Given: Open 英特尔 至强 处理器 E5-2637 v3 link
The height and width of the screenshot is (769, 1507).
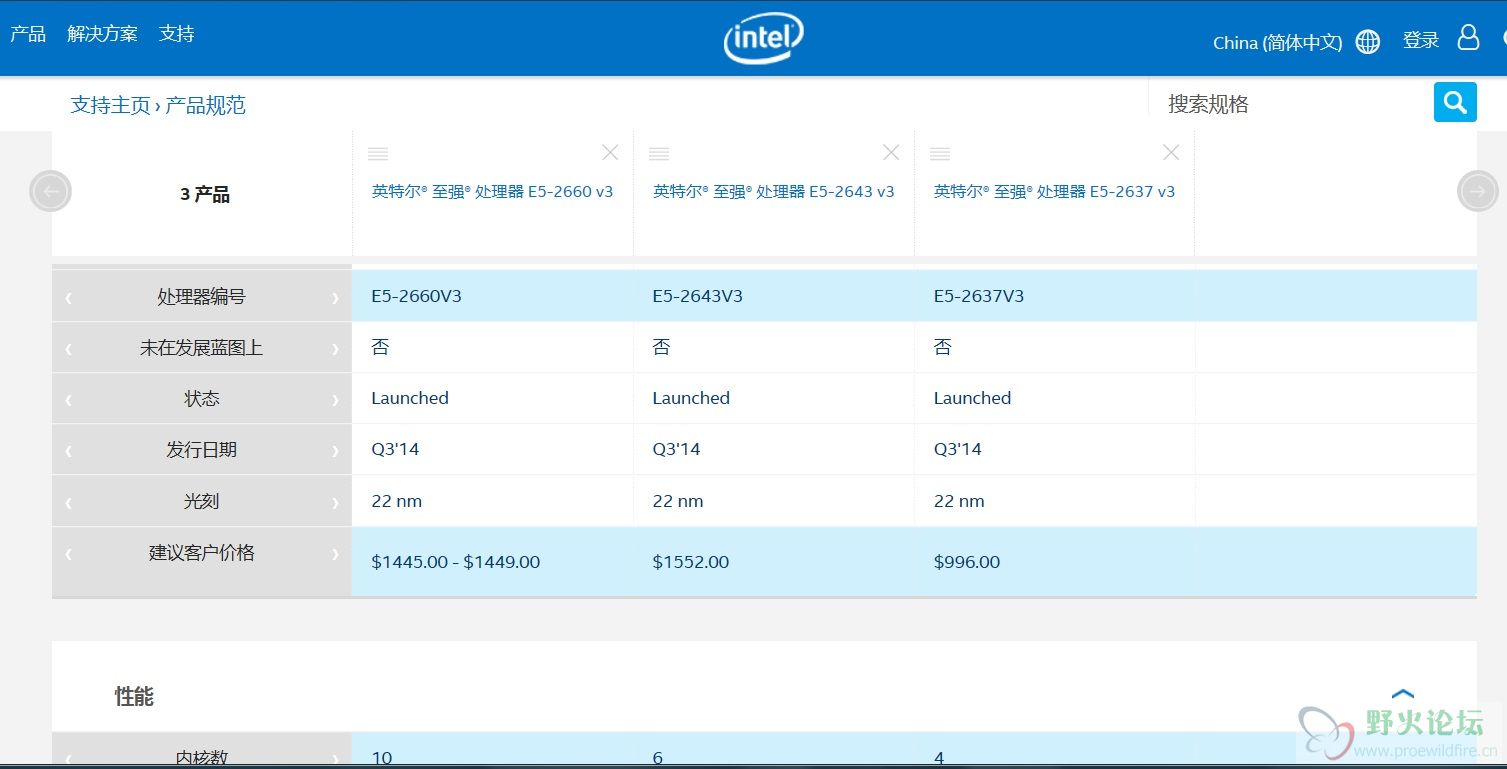Looking at the screenshot, I should coord(1054,191).
